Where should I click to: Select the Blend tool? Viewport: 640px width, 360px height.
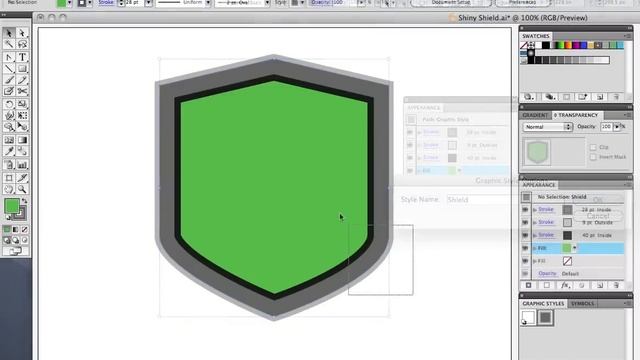click(22, 151)
